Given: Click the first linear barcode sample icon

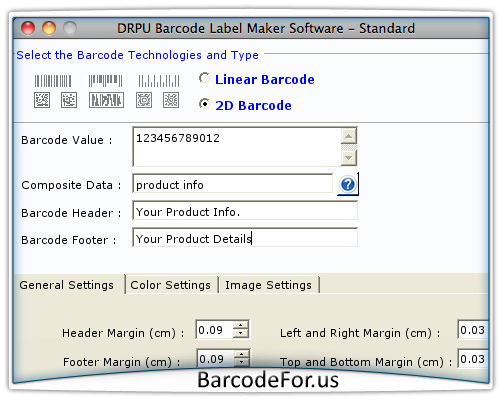Looking at the screenshot, I should click(53, 81).
